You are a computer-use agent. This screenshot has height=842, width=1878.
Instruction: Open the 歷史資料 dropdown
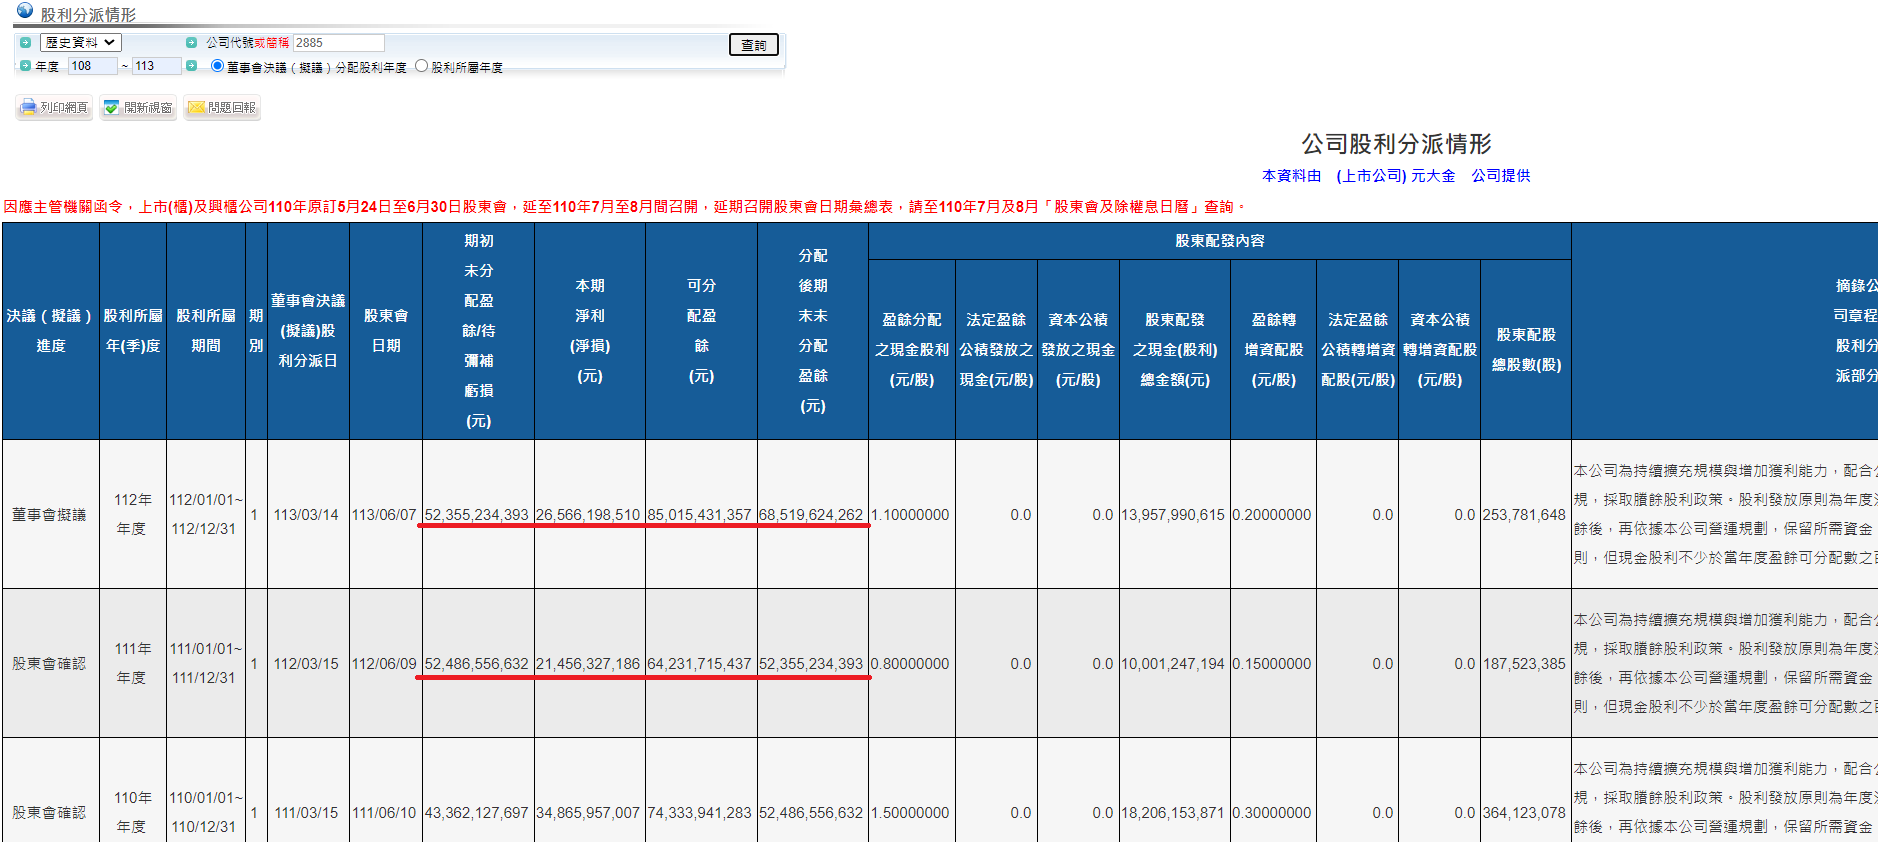tap(80, 43)
